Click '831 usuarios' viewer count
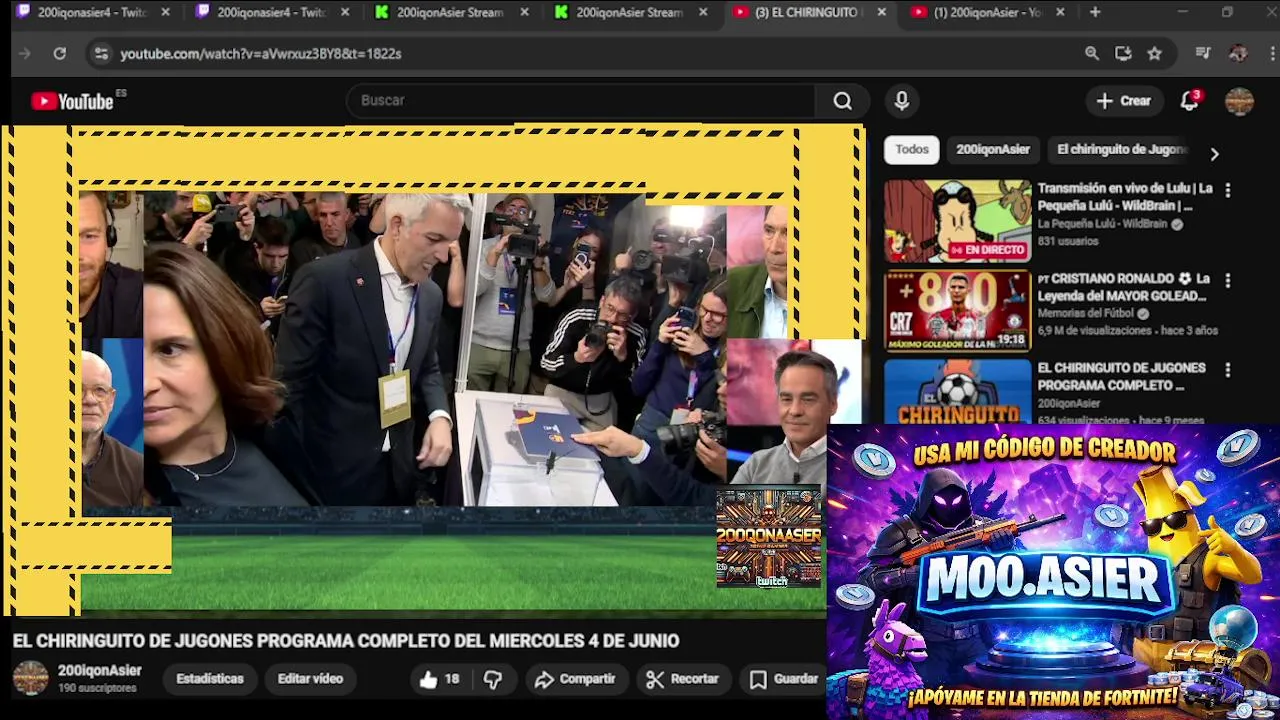1280x720 pixels. (x=1067, y=241)
